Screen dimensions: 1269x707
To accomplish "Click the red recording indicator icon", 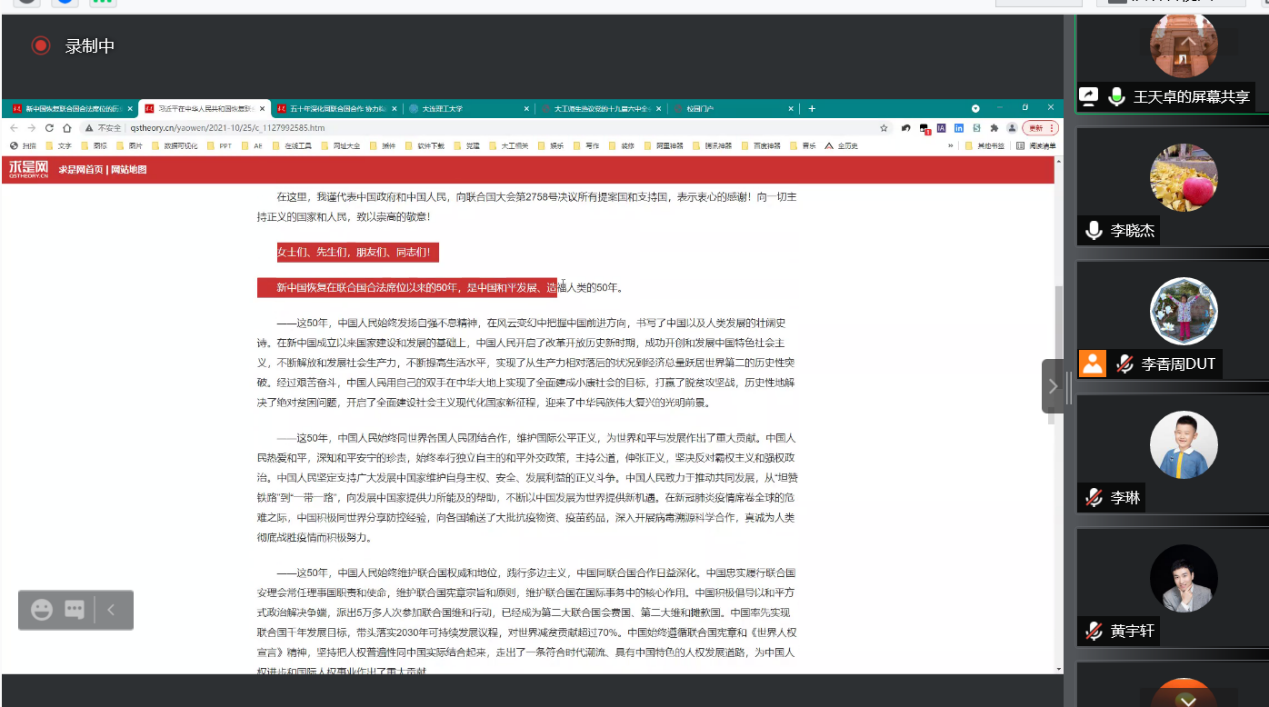I will click(40, 45).
